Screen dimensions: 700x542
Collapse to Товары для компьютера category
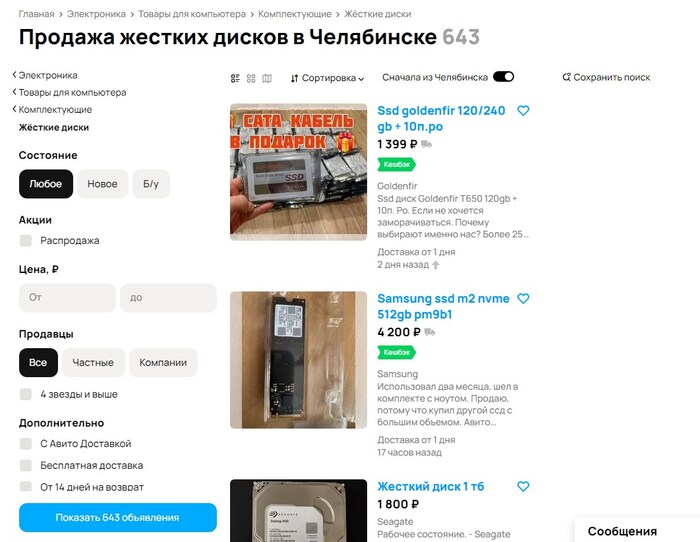coord(70,92)
